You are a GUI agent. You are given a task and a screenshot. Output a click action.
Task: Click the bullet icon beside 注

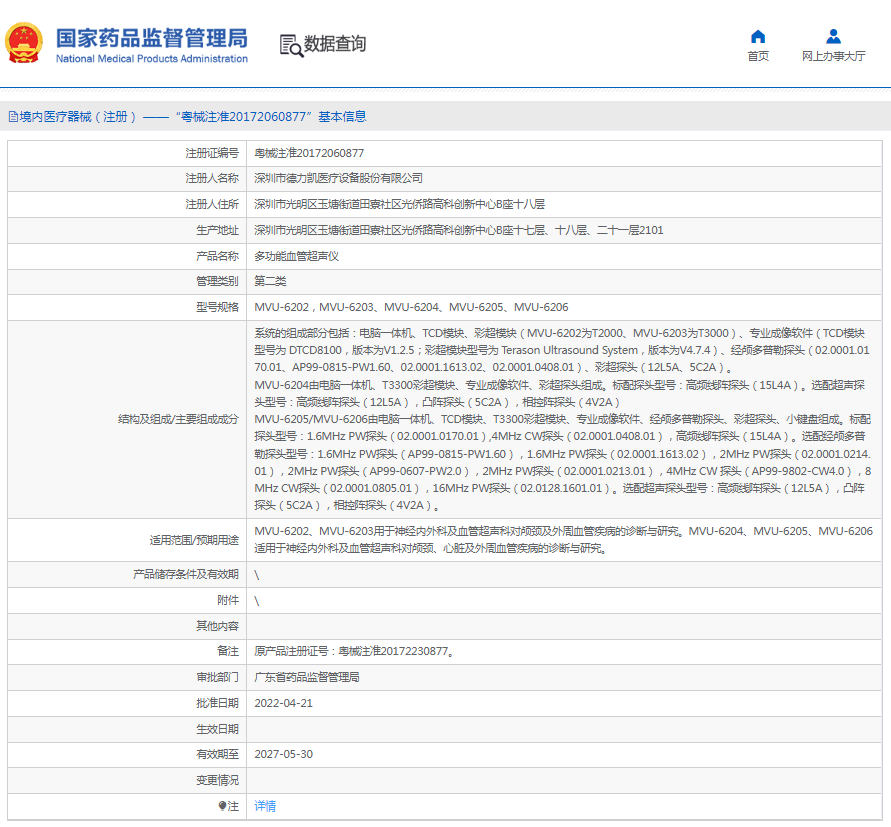click(222, 805)
